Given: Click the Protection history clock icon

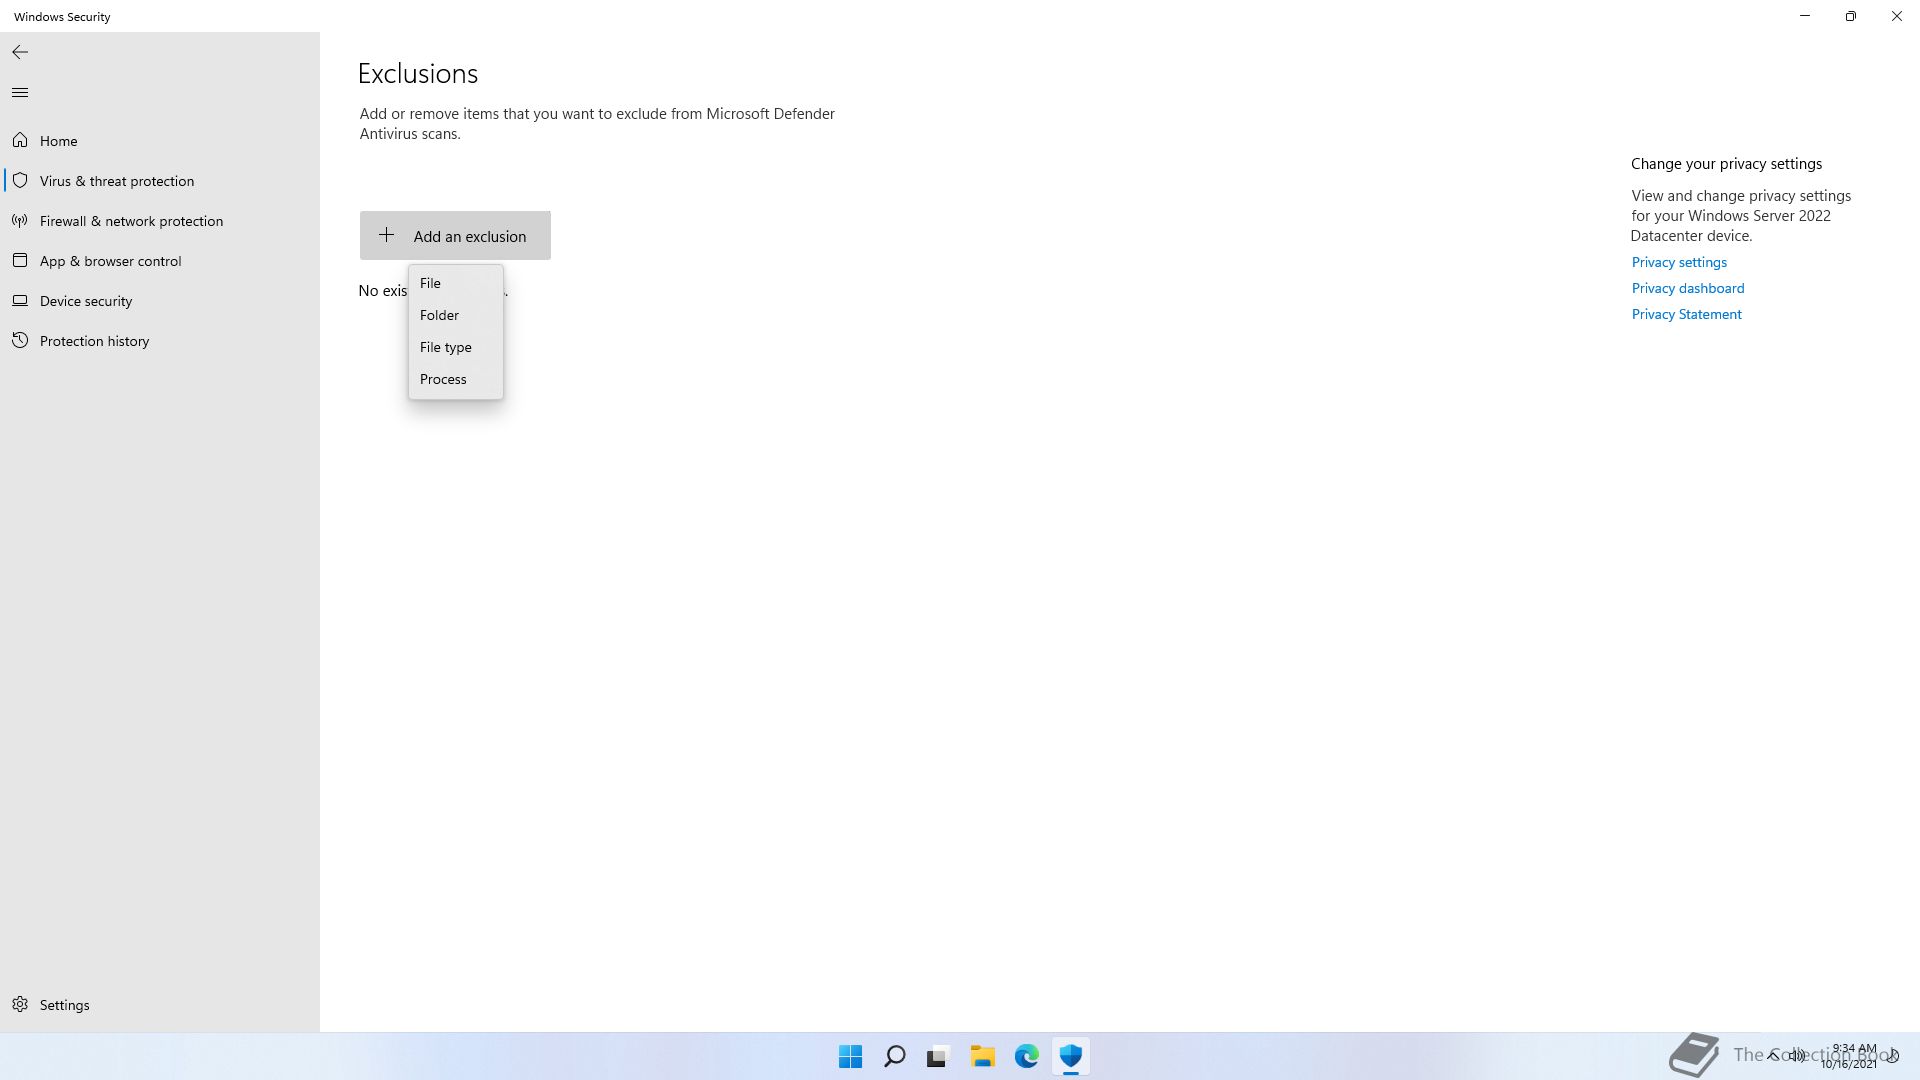Looking at the screenshot, I should point(20,340).
